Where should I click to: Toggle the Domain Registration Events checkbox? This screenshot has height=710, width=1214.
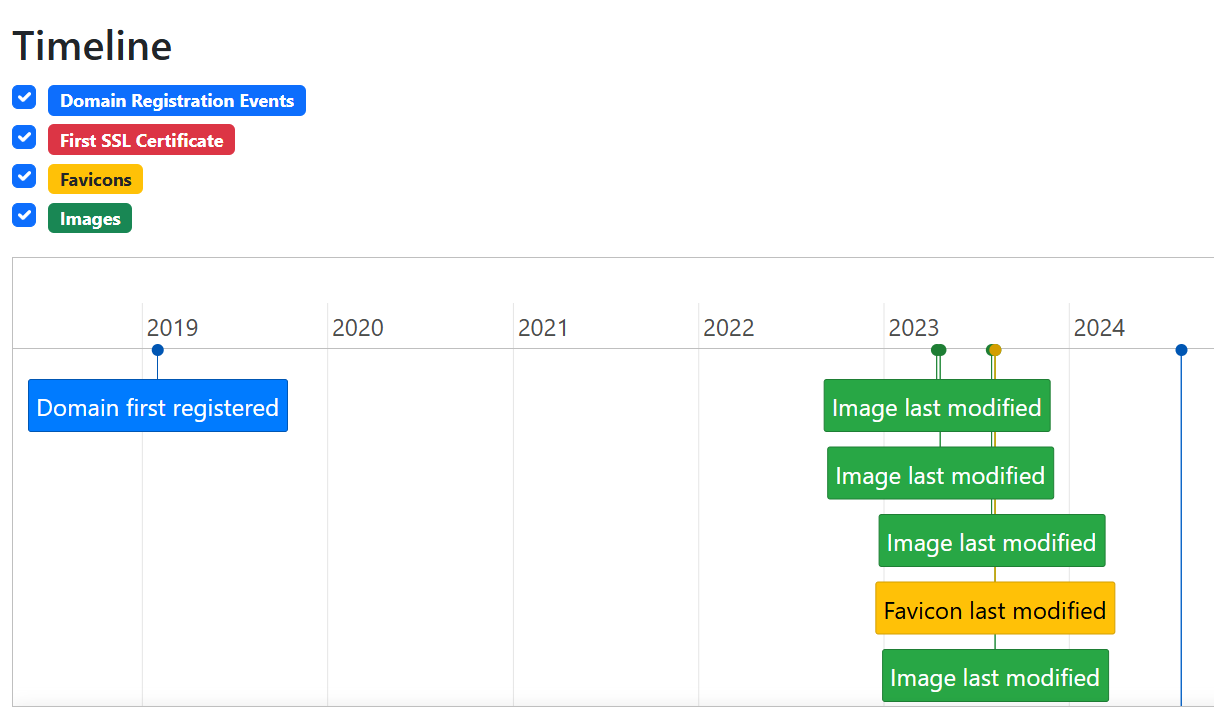click(23, 97)
